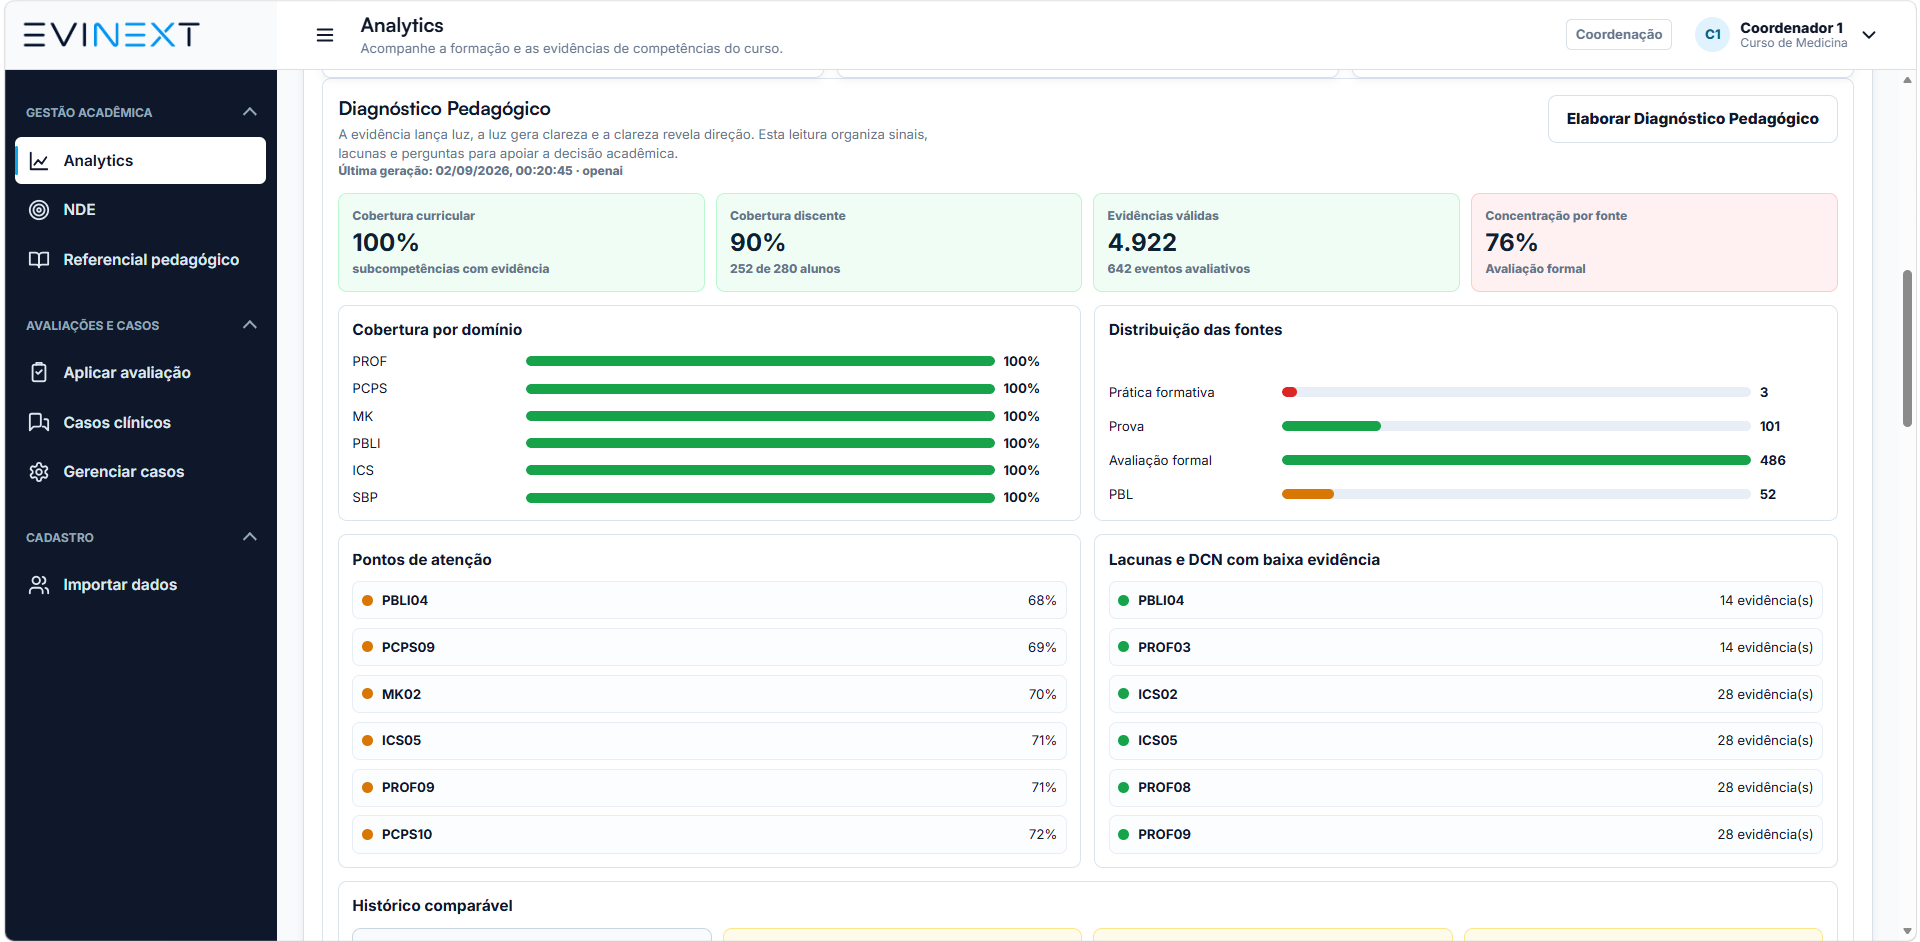Collapse the Avaliações e Casos section
This screenshot has width=1920, height=942.
[x=250, y=325]
